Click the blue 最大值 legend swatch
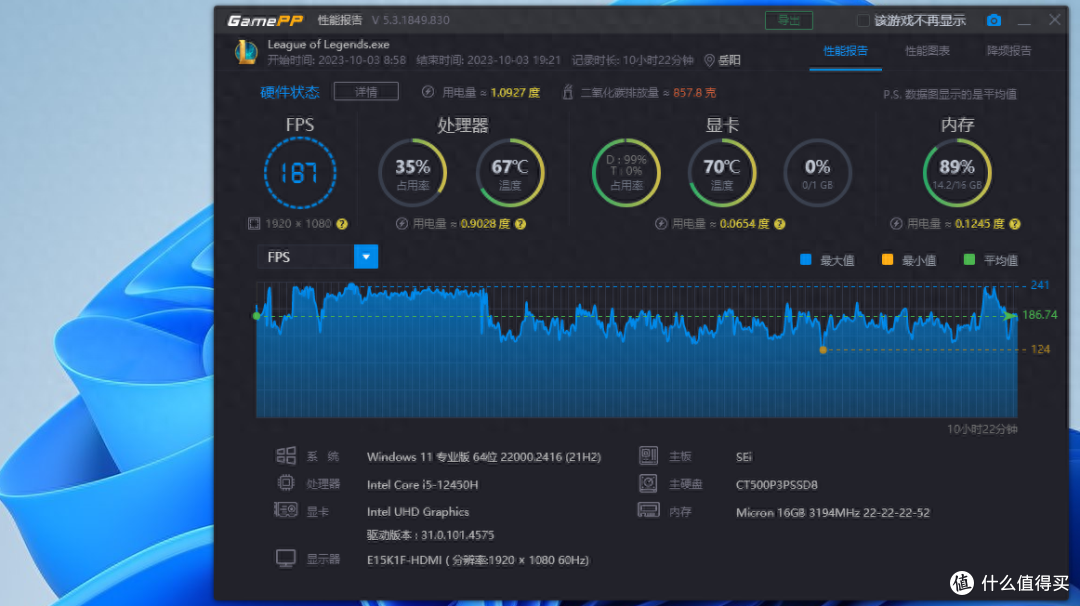This screenshot has height=606, width=1080. point(805,260)
